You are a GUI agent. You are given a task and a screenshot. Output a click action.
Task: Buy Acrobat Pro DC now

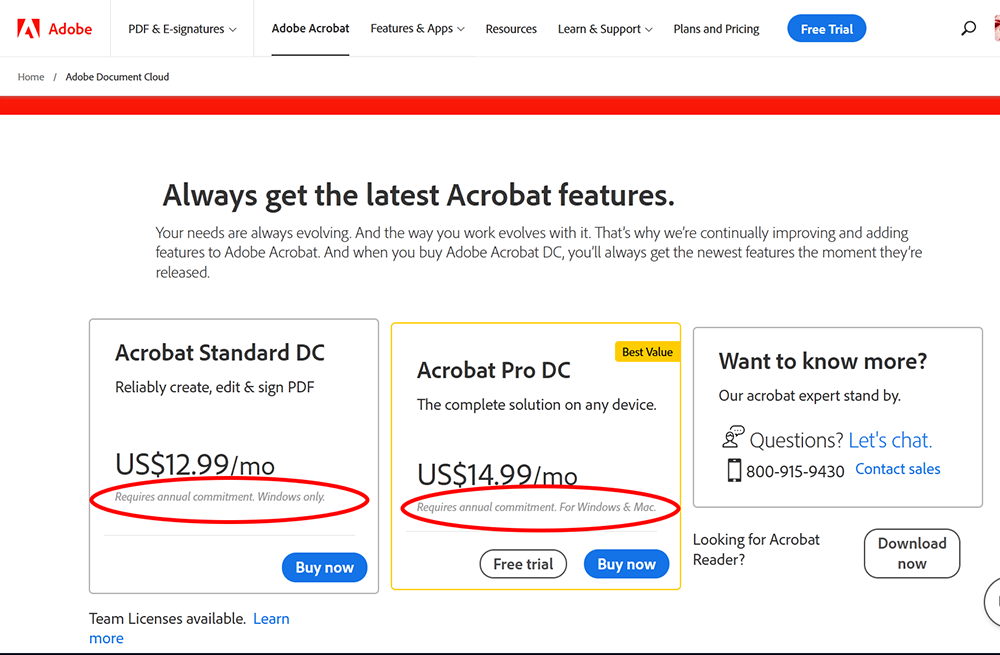pos(626,563)
